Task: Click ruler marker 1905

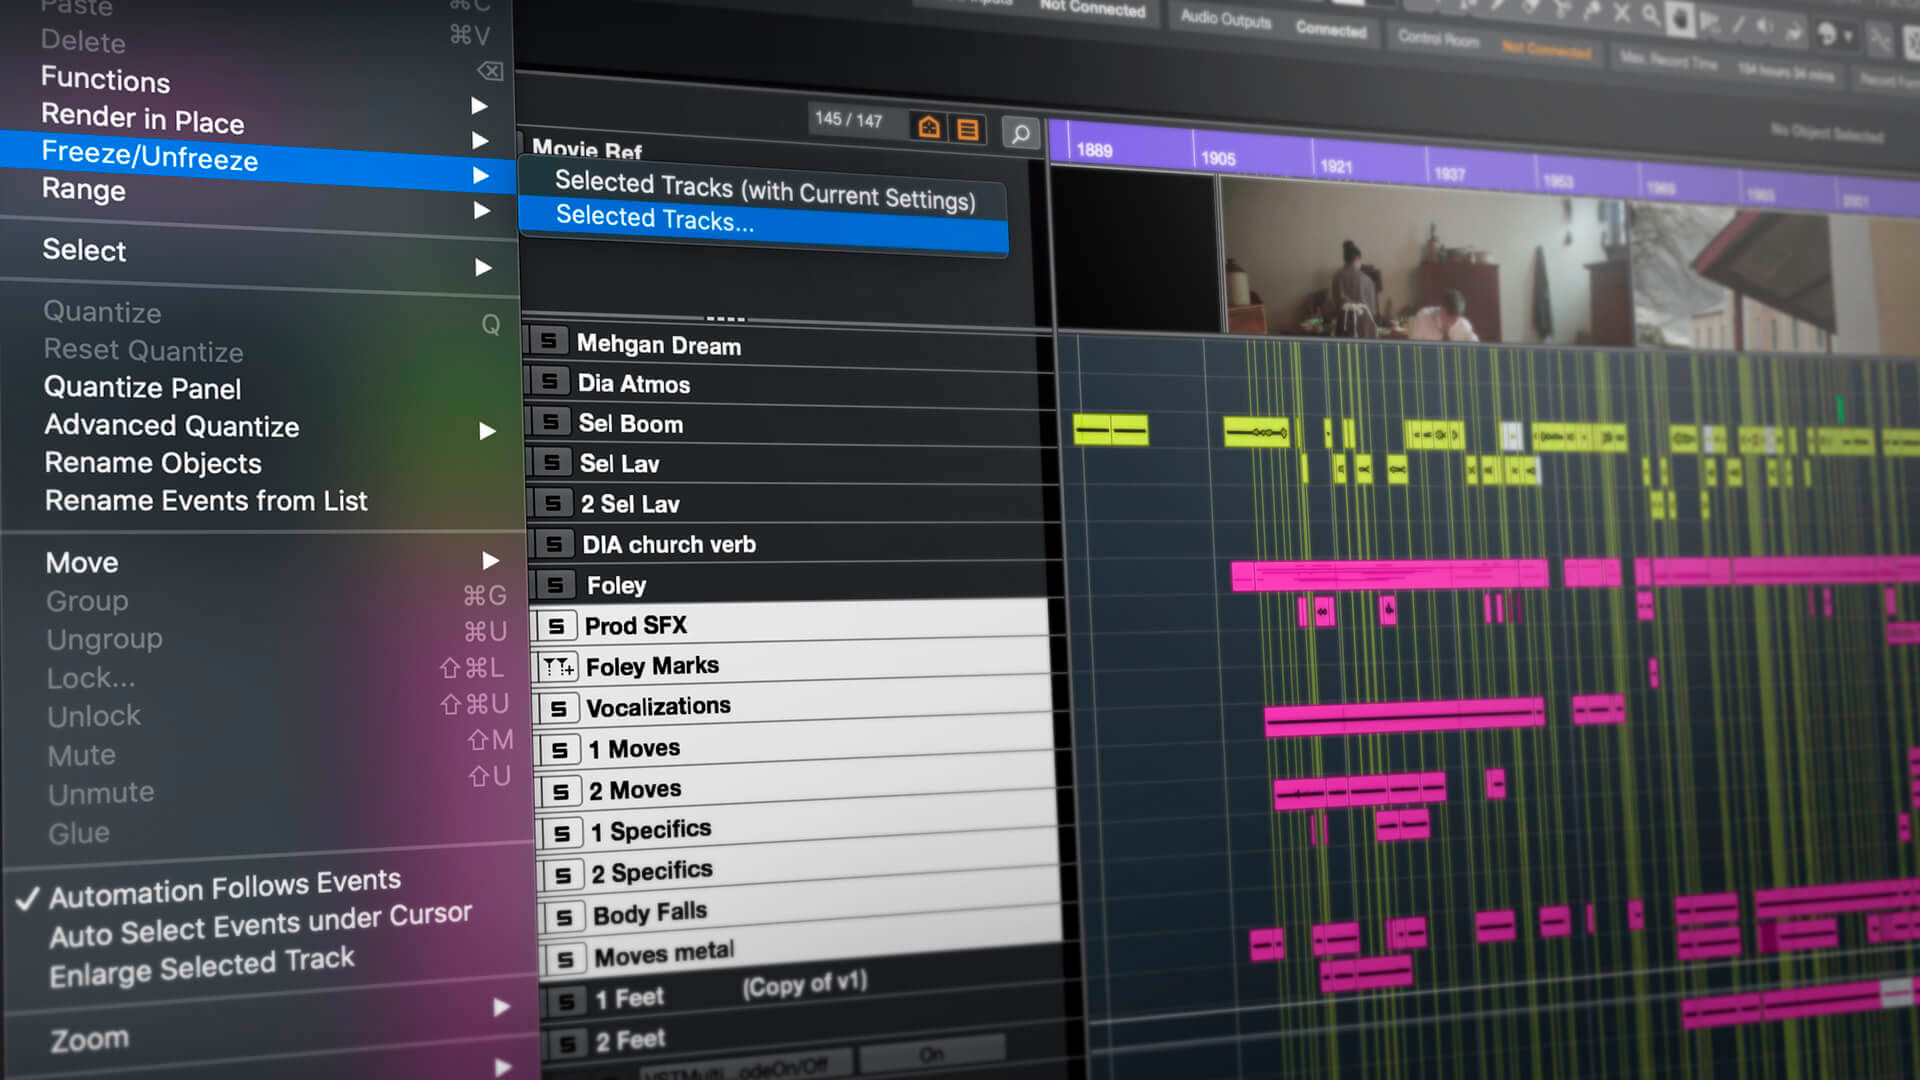Action: (1218, 158)
